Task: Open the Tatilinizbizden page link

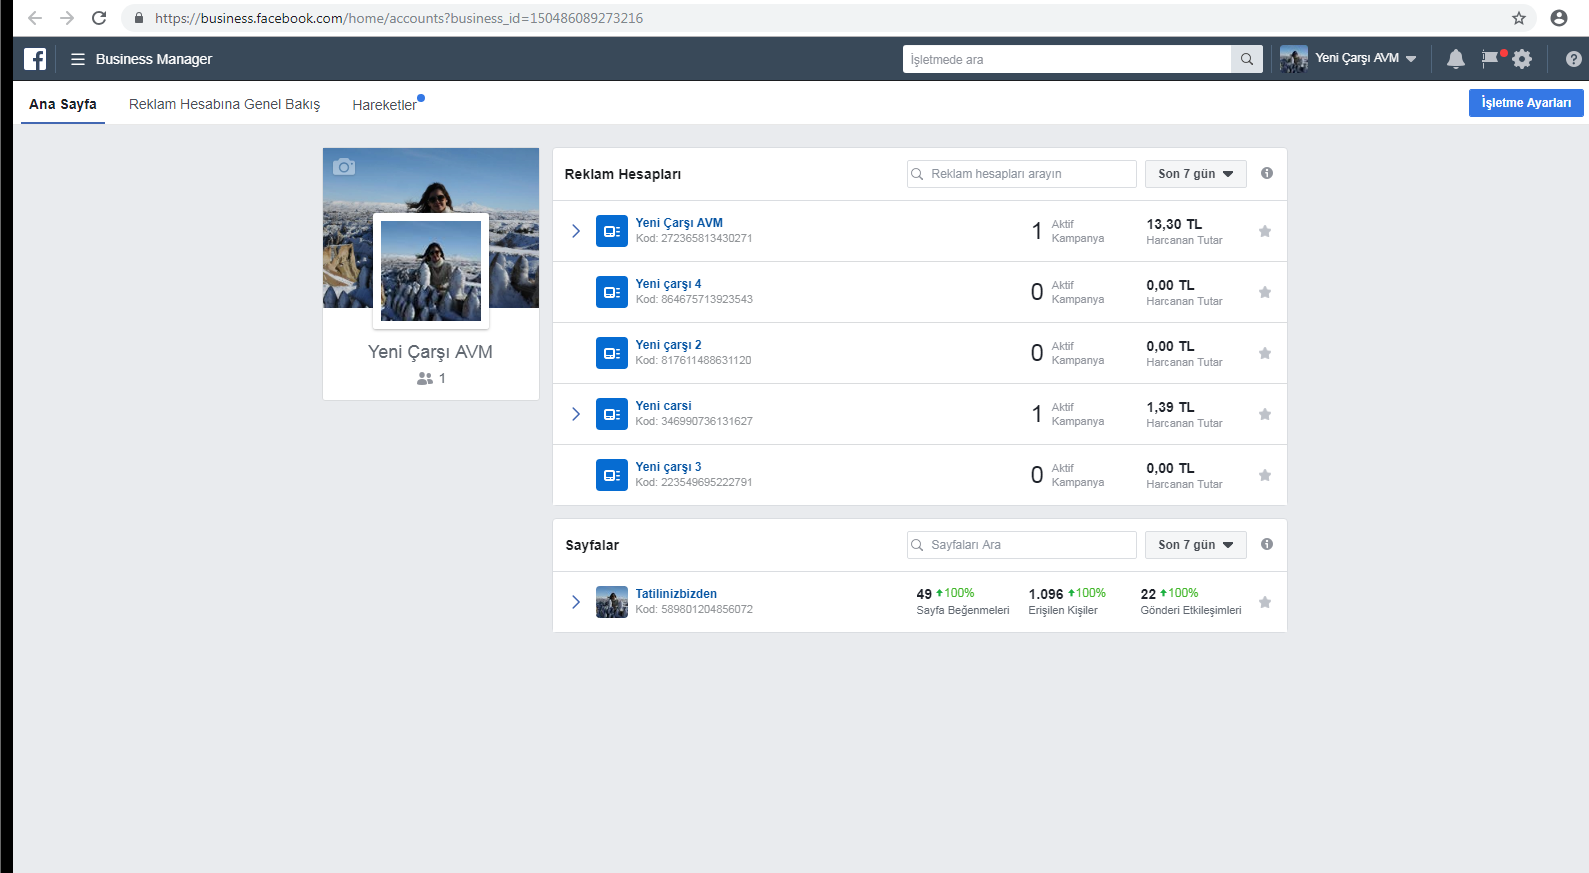Action: pyautogui.click(x=676, y=594)
